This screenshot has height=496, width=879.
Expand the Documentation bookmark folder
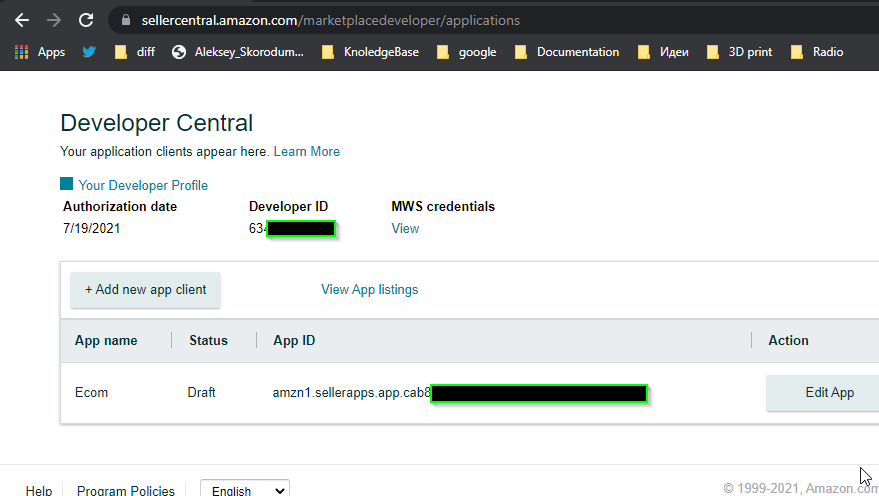[x=567, y=52]
